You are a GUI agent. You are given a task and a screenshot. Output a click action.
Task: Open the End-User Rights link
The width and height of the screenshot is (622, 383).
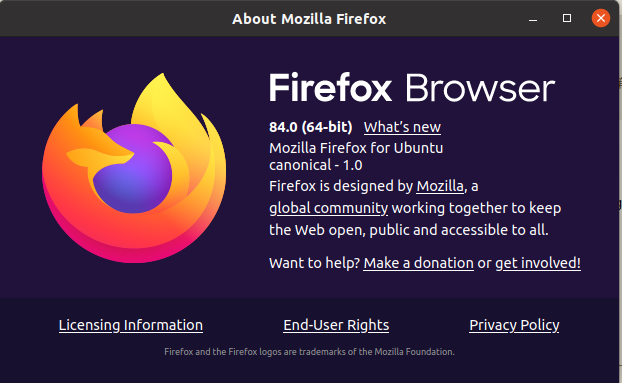(336, 325)
